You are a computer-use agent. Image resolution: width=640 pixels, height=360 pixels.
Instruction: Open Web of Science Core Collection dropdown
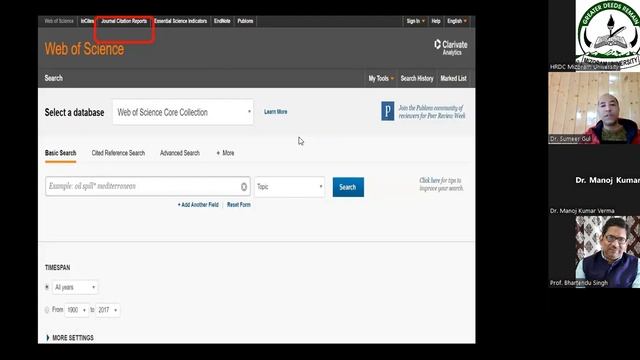tap(183, 112)
